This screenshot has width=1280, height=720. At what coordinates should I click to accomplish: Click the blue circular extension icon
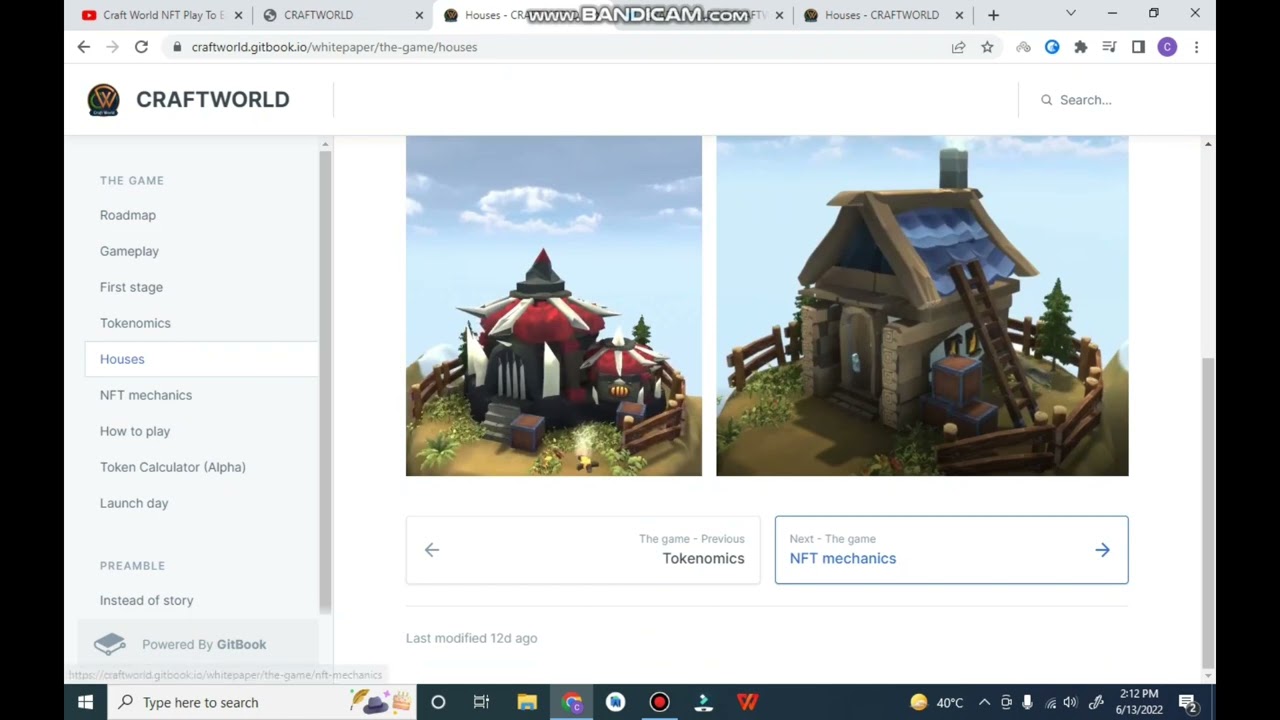[1052, 47]
